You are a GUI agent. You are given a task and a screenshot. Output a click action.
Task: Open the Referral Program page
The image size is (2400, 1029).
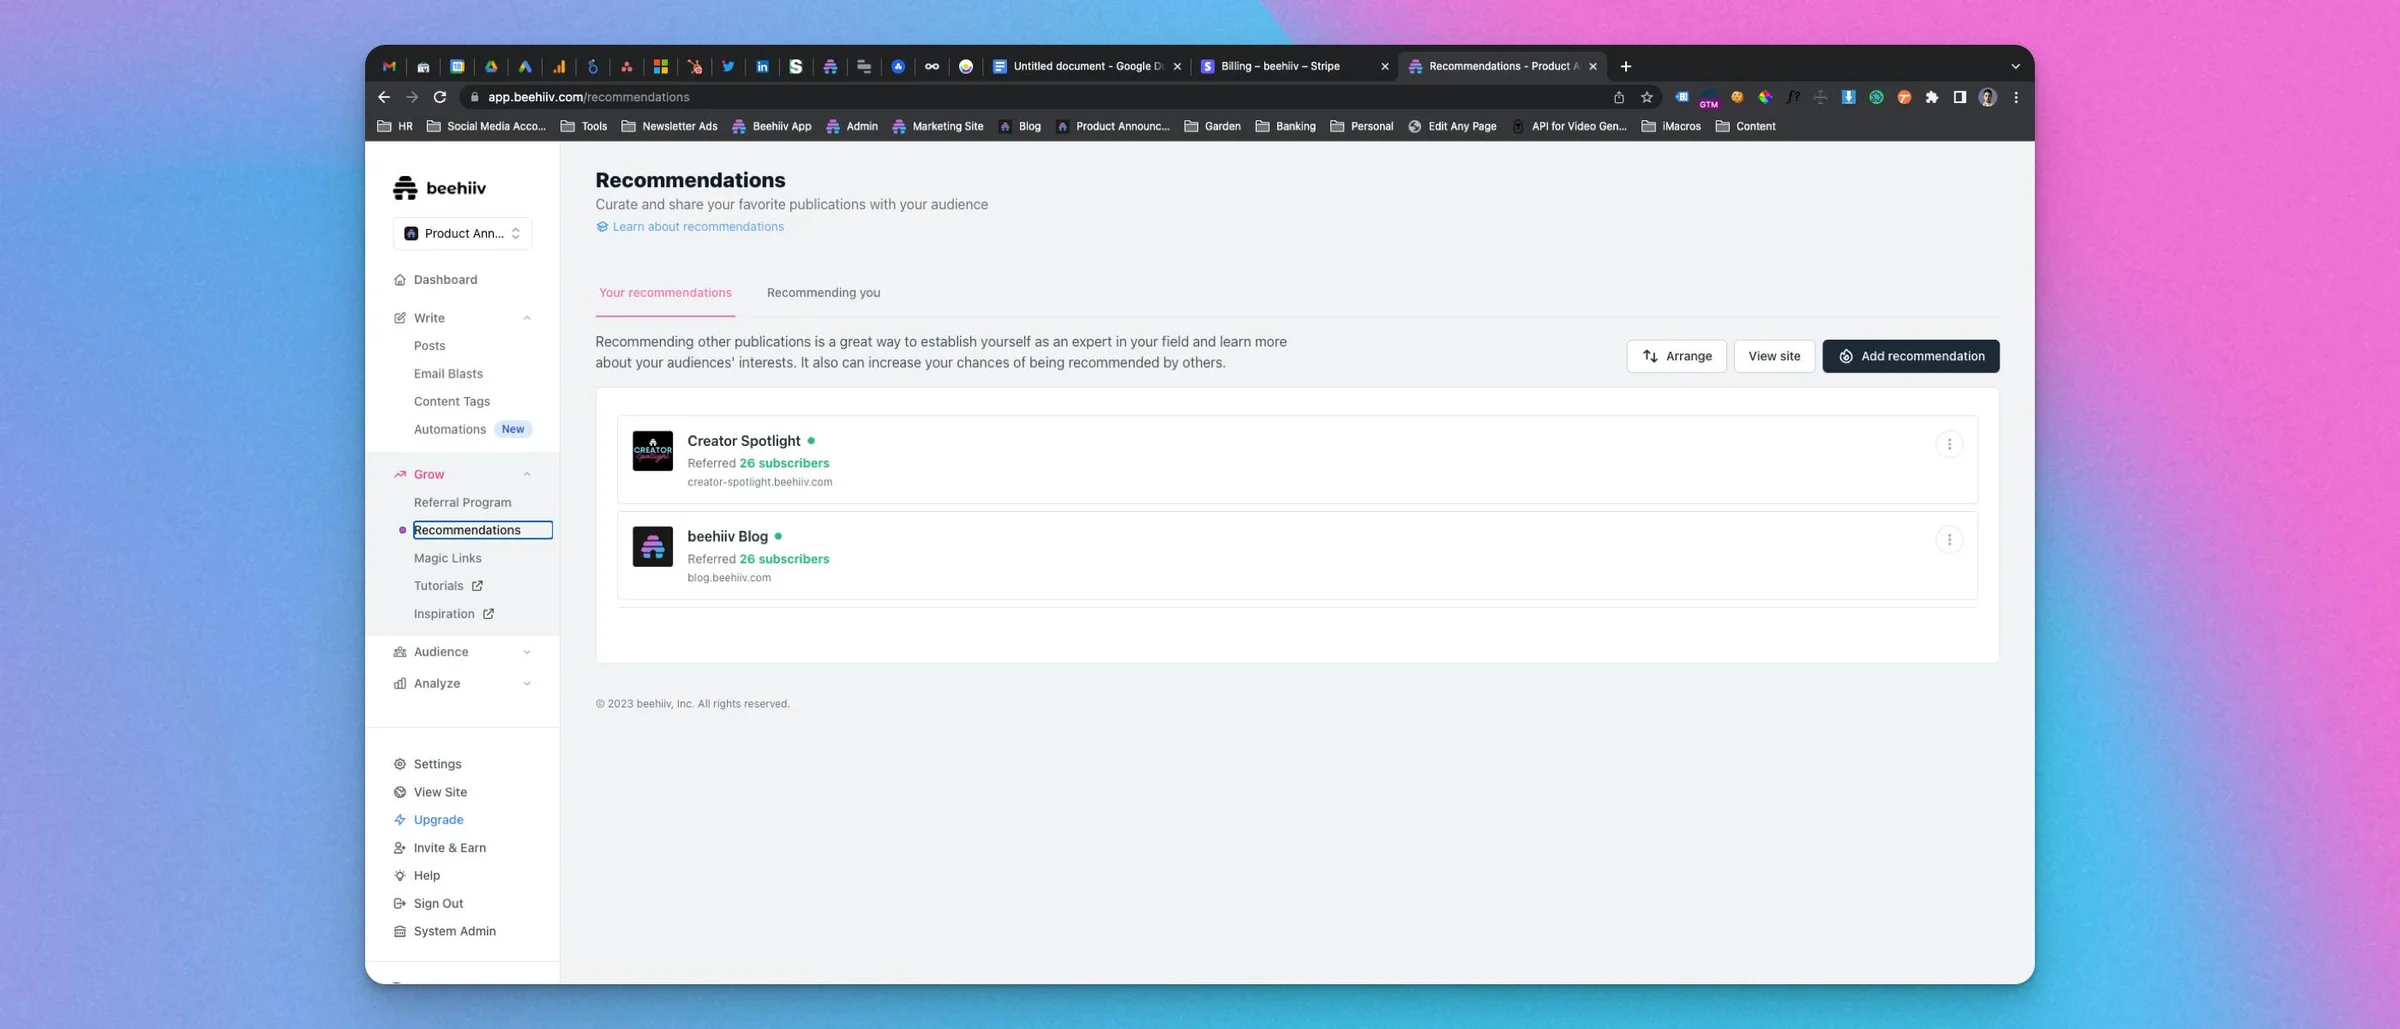462,502
